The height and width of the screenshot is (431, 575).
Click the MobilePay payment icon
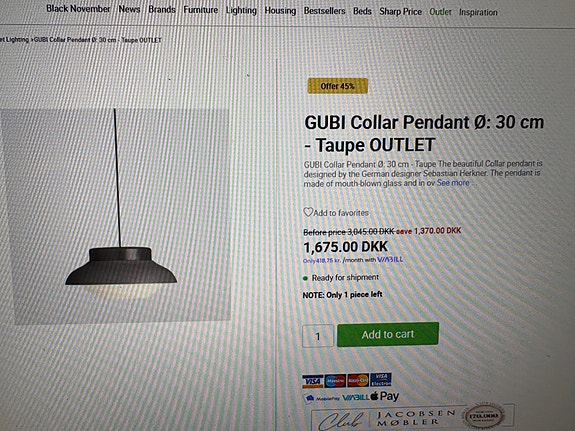pos(322,398)
